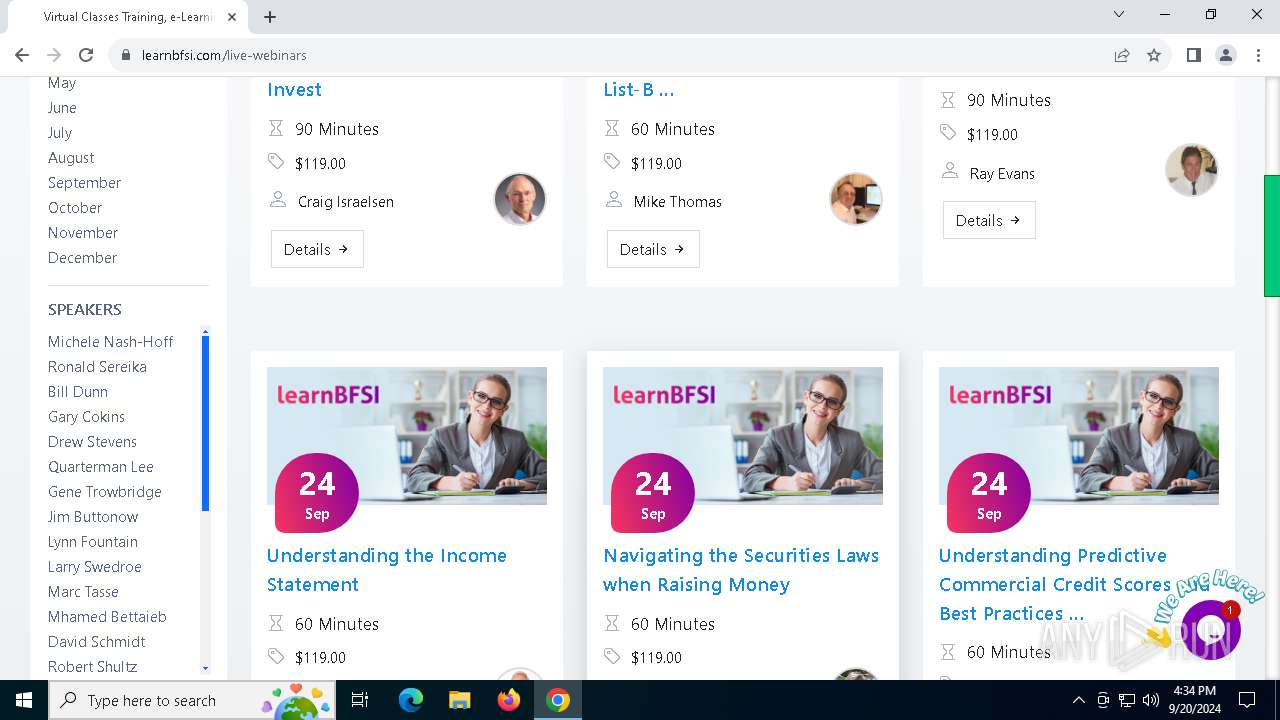
Task: Click Mike Thomas's speaker photo
Action: tap(856, 199)
